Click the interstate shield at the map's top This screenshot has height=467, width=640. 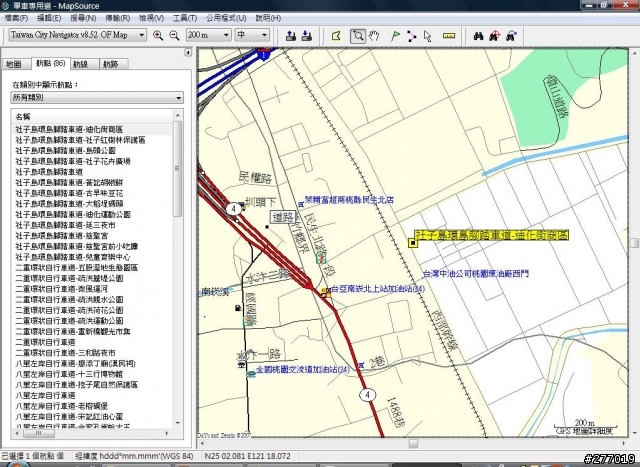click(264, 54)
